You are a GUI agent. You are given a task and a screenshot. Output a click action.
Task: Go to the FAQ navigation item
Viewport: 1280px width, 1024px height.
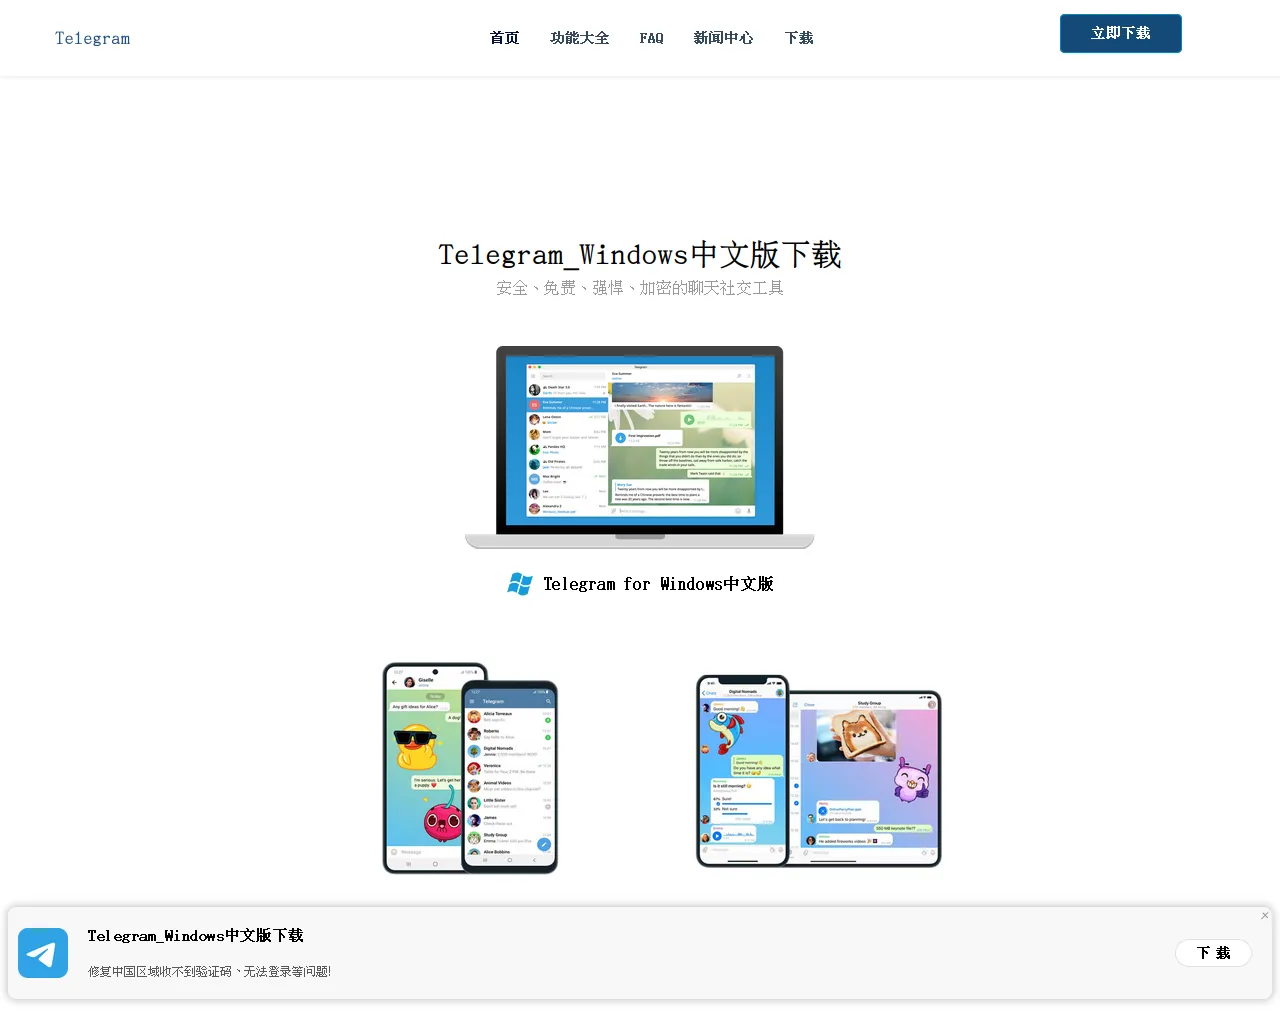click(x=651, y=38)
